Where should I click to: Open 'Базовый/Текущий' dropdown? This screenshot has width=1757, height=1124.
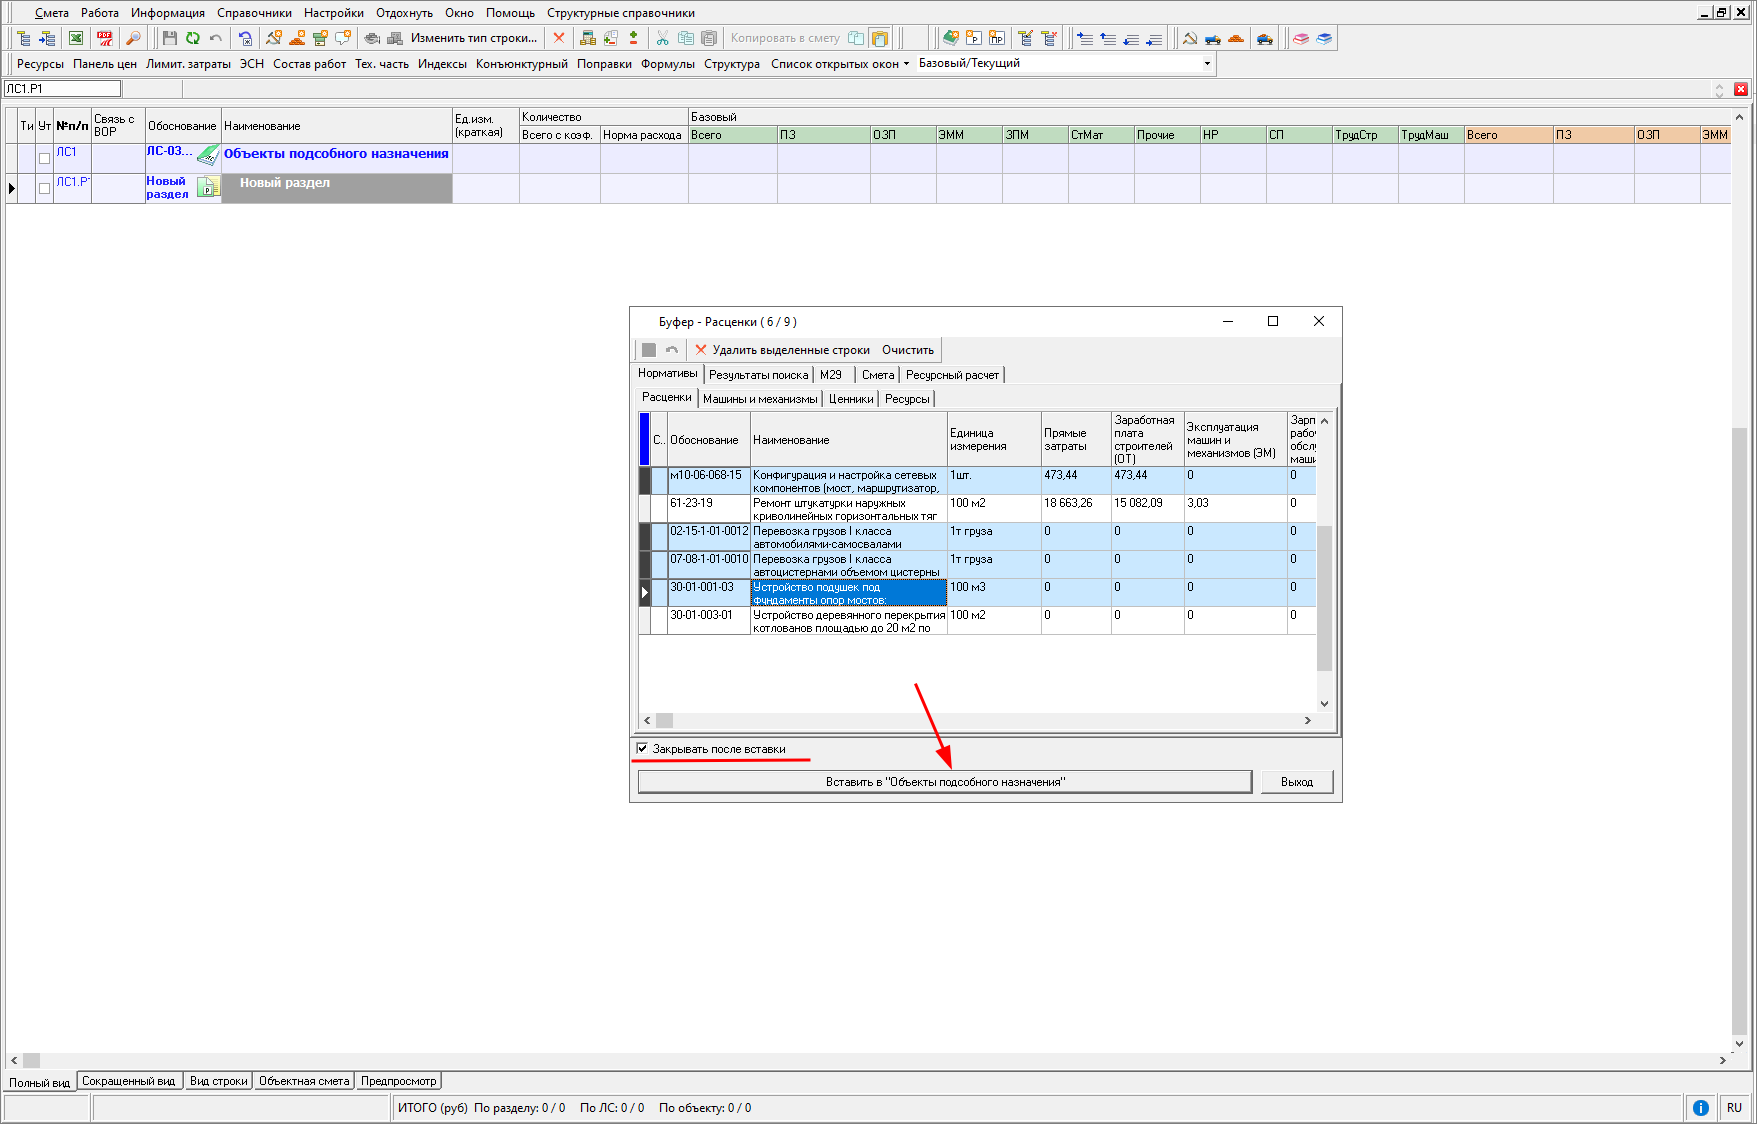[x=1207, y=63]
